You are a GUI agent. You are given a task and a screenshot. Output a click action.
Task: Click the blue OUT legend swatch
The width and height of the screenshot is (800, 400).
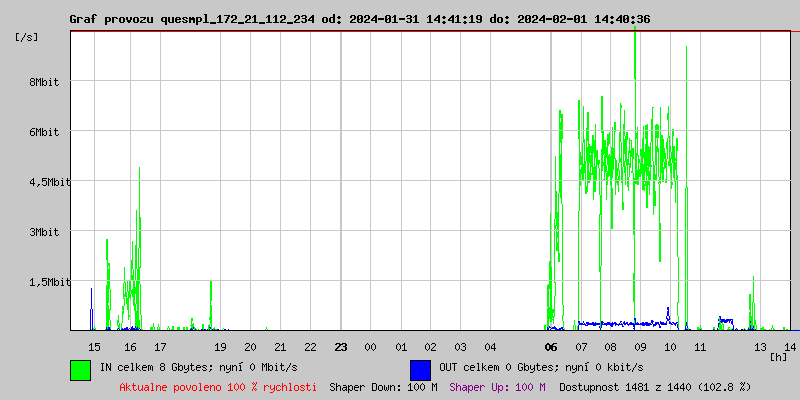click(420, 369)
